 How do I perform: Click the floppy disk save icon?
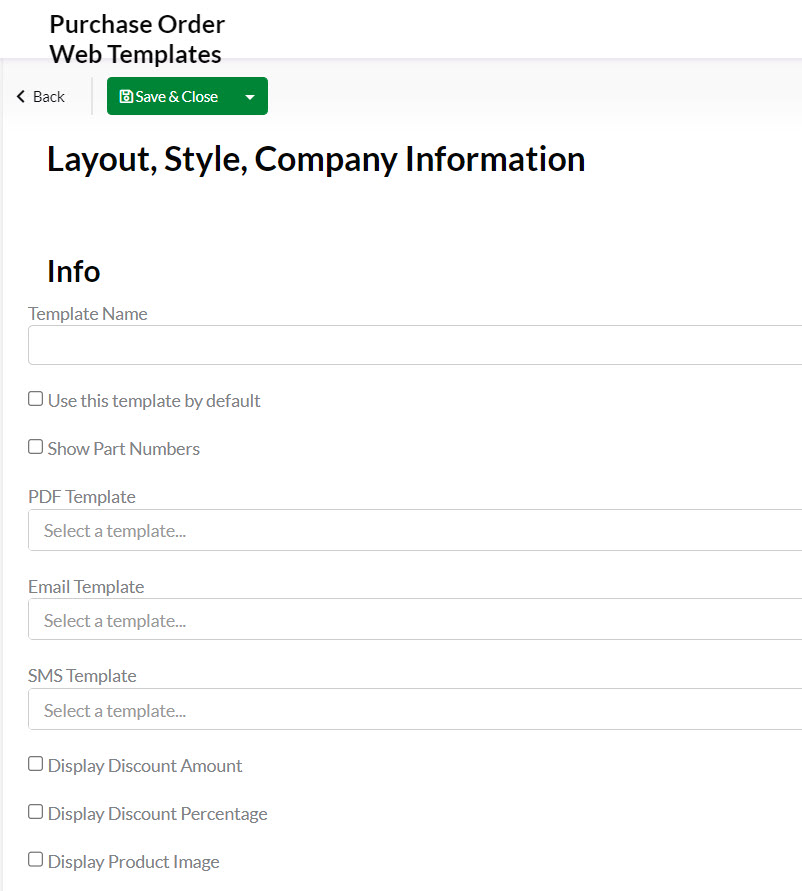(126, 97)
